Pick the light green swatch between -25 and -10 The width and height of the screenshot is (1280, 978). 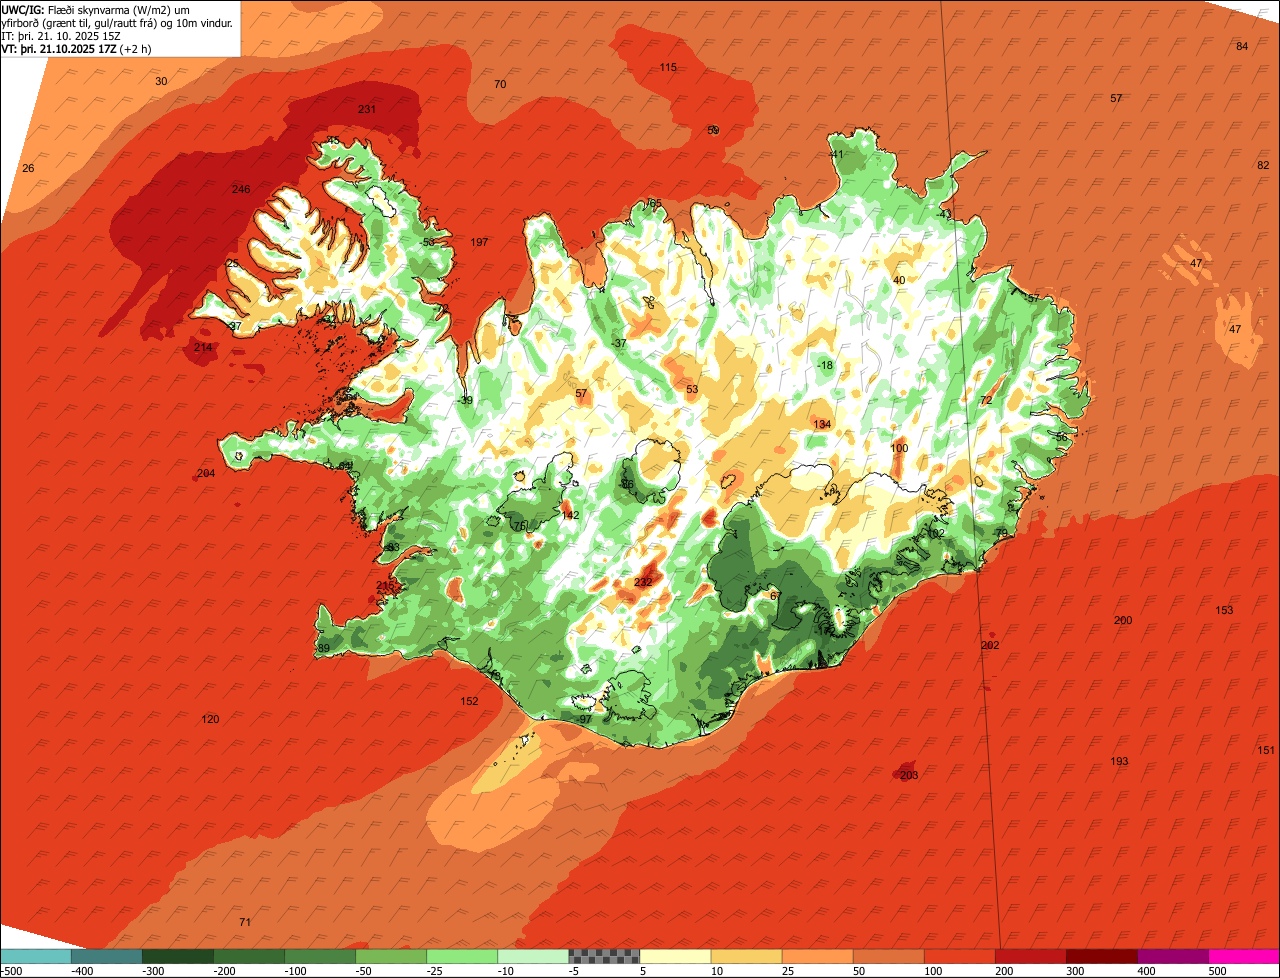[462, 956]
